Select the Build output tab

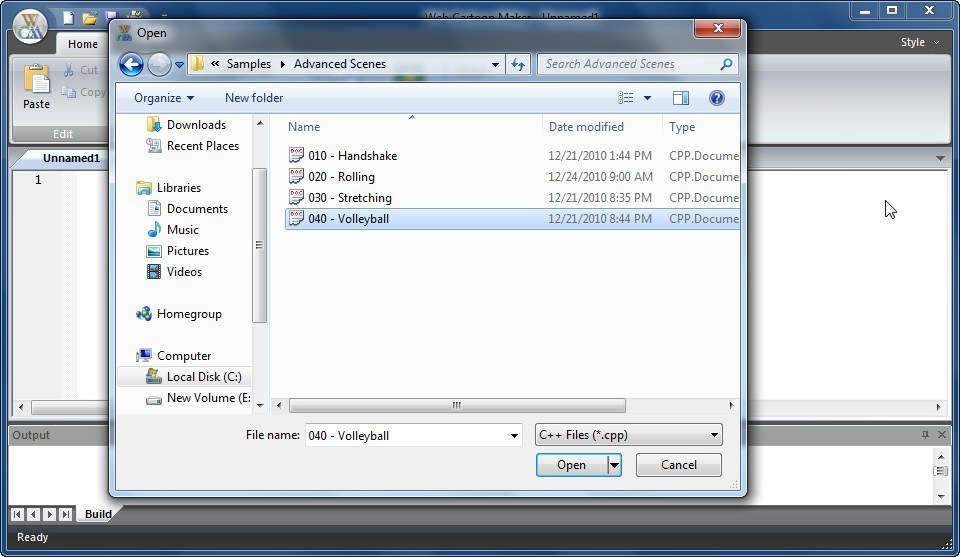pyautogui.click(x=98, y=514)
